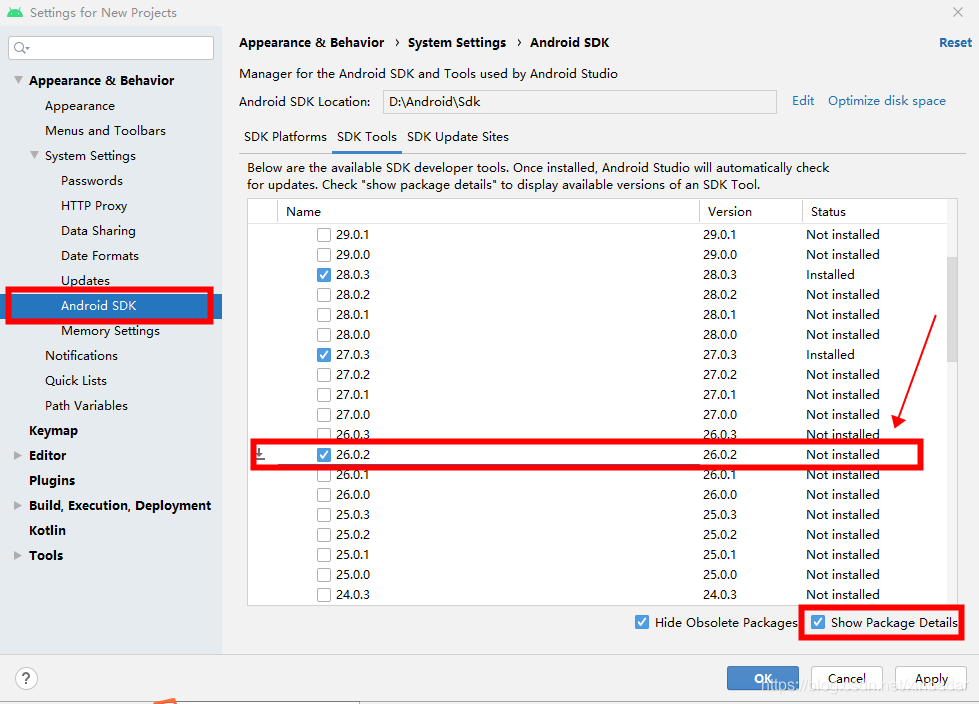979x704 pixels.
Task: Uncheck the 28.0.3 installed checkbox
Action: 323,275
